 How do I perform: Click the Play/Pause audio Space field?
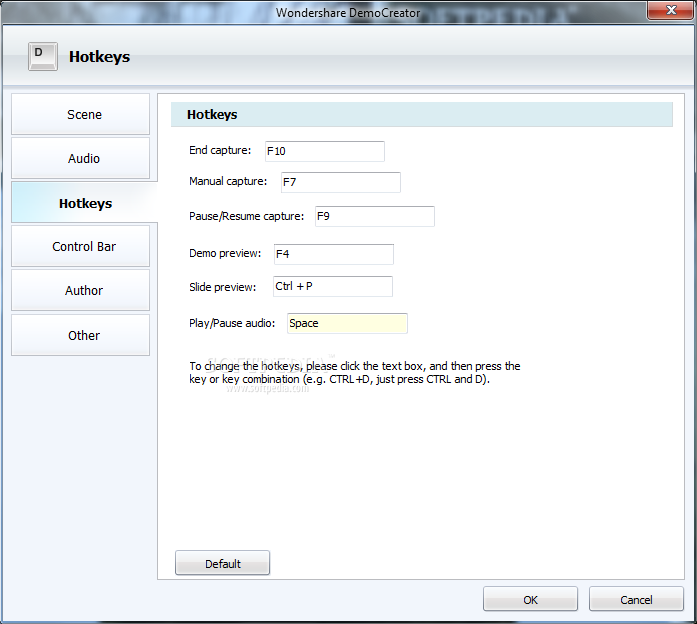(347, 324)
